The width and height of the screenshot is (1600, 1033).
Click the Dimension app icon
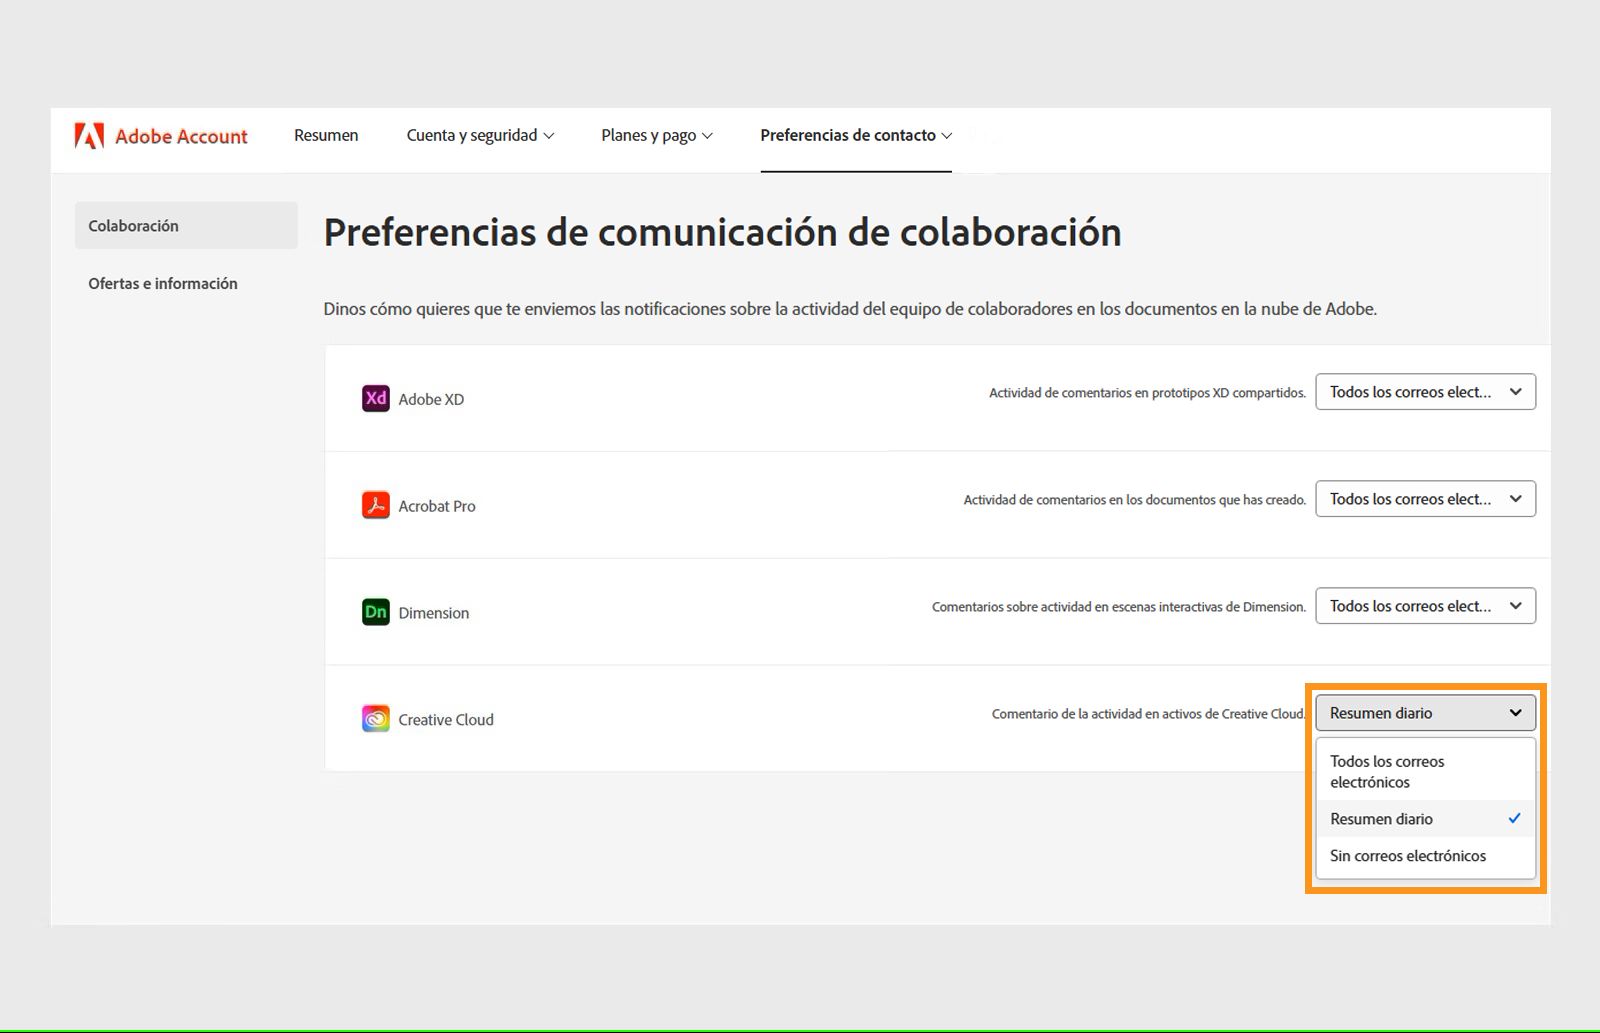click(x=375, y=612)
